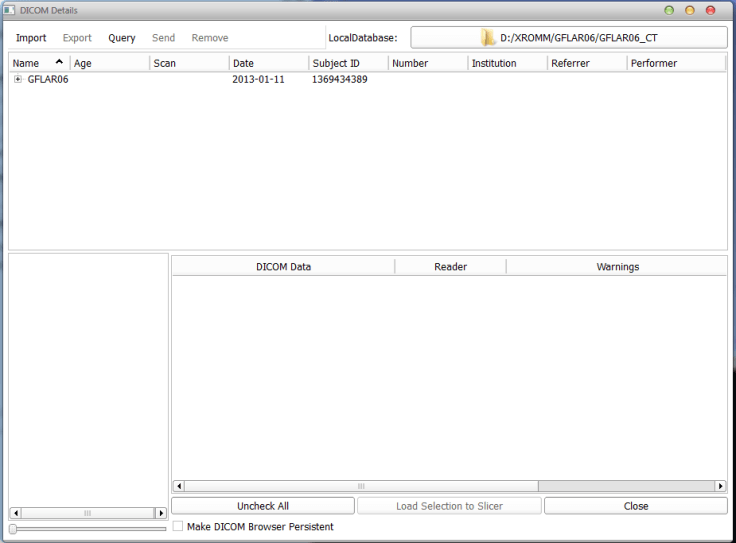Sort by the Scan column header
Image resolution: width=736 pixels, height=543 pixels.
click(189, 63)
